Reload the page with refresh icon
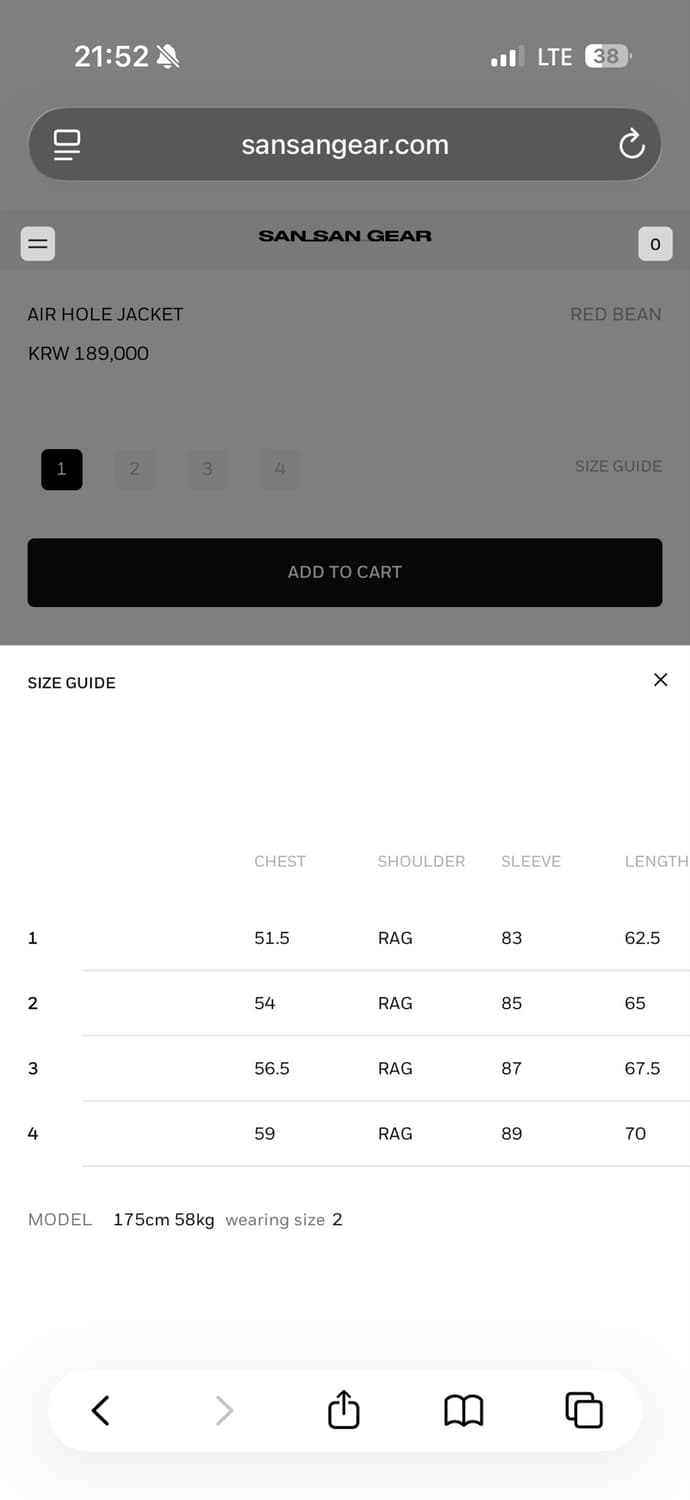 click(631, 145)
